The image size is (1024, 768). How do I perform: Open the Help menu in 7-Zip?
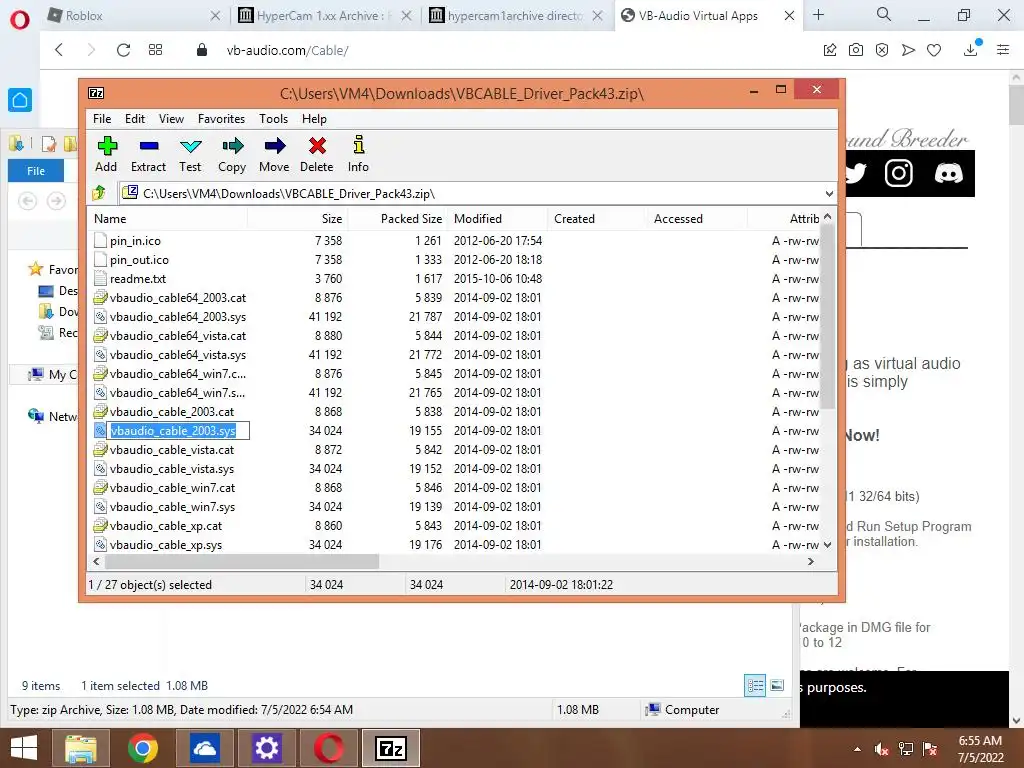(314, 119)
